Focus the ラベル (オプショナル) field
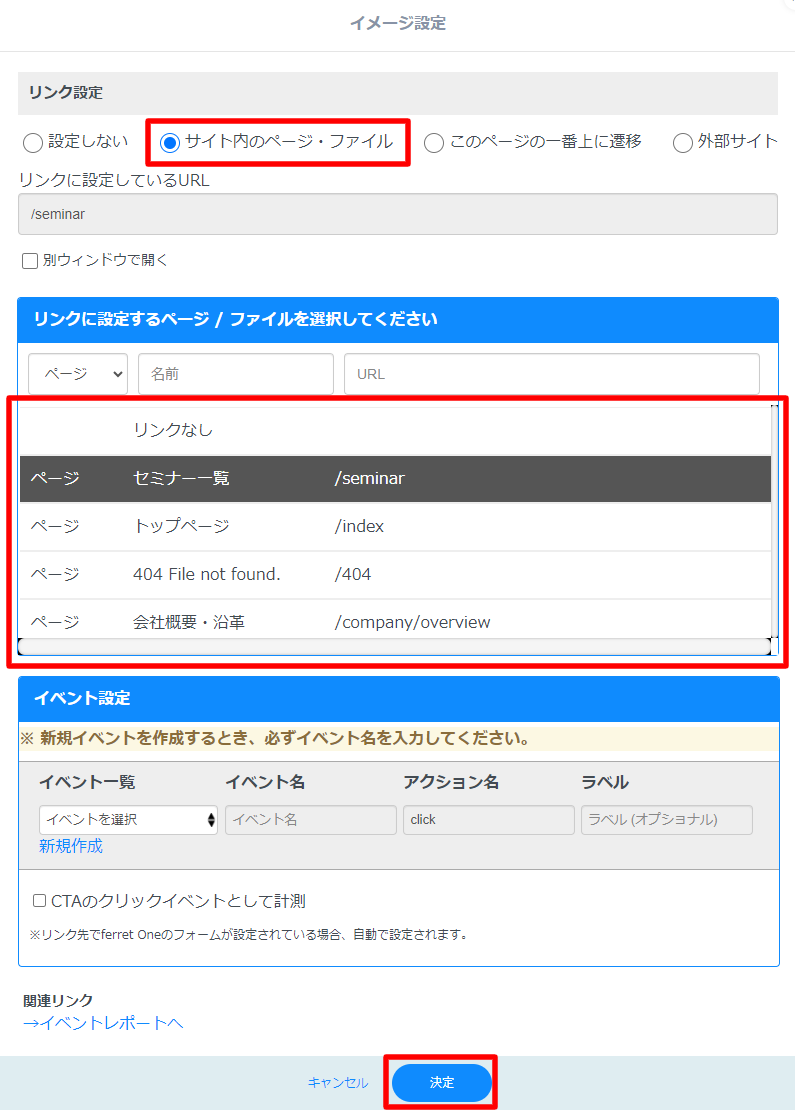This screenshot has width=795, height=1110. (x=667, y=820)
